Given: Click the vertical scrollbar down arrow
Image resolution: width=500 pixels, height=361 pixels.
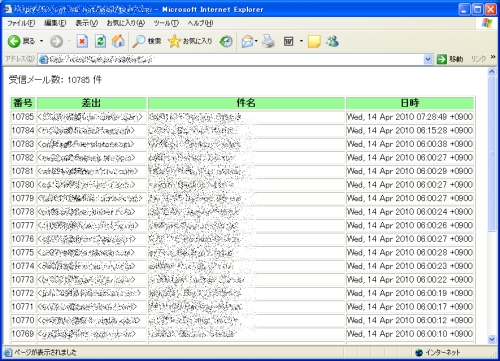Looking at the screenshot, I should (492, 340).
